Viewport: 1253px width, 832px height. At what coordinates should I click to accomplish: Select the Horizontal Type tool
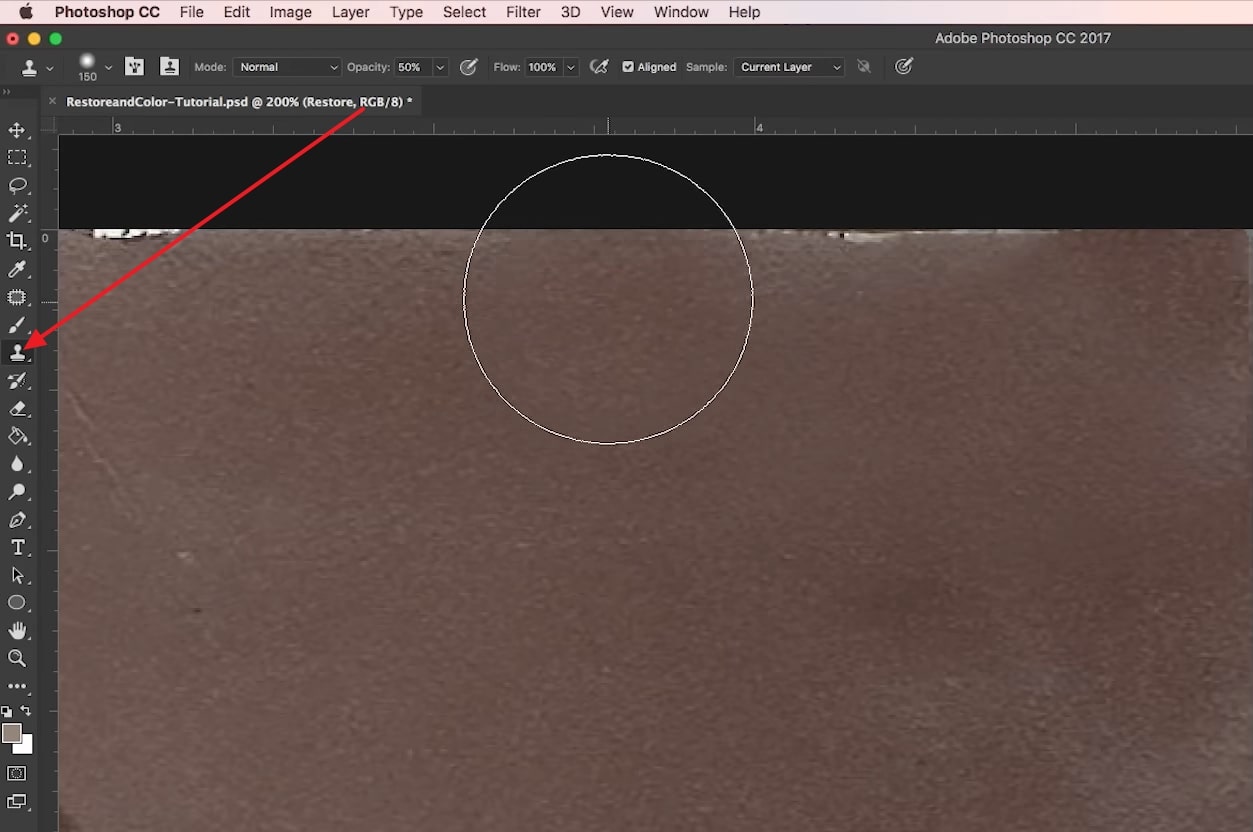point(17,547)
